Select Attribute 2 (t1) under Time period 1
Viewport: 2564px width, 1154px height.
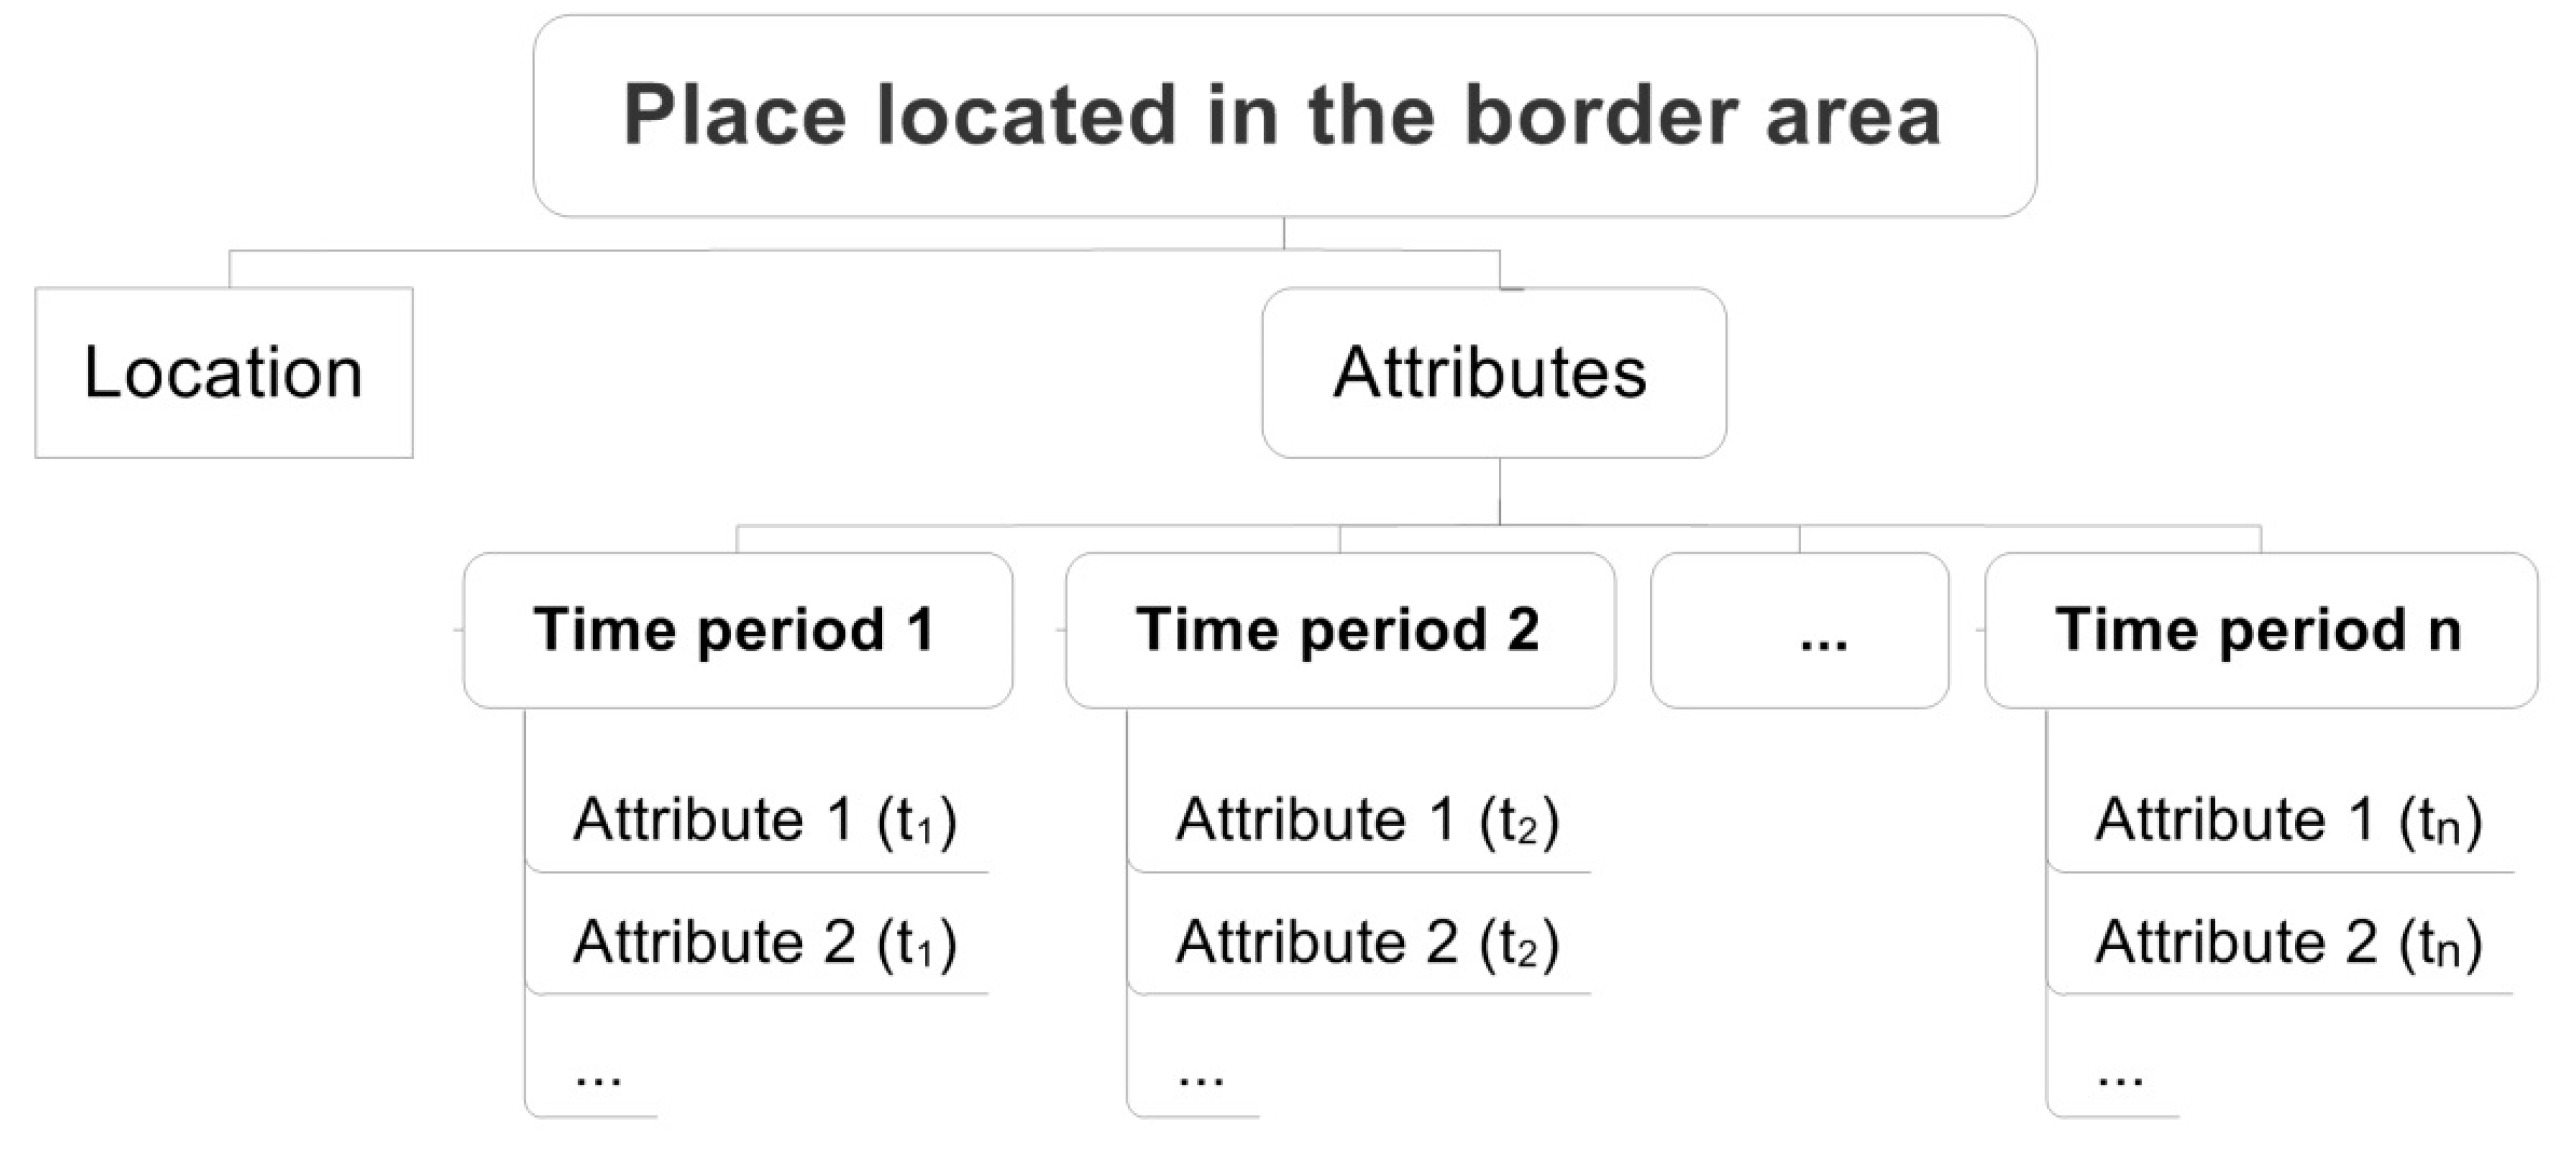(765, 942)
